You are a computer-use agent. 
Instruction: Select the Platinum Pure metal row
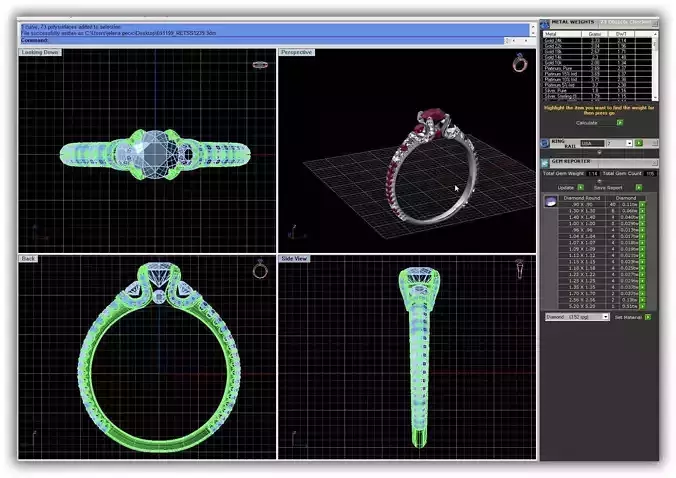pyautogui.click(x=597, y=69)
